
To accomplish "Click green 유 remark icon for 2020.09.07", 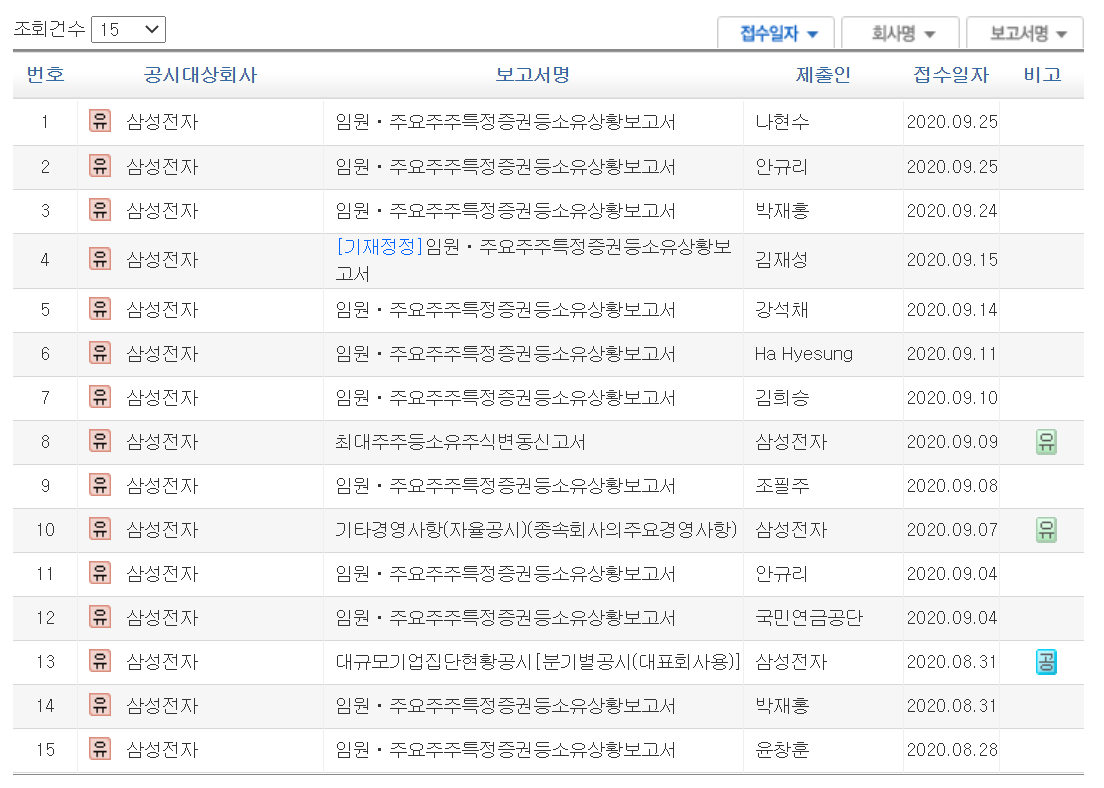I will coord(1046,530).
